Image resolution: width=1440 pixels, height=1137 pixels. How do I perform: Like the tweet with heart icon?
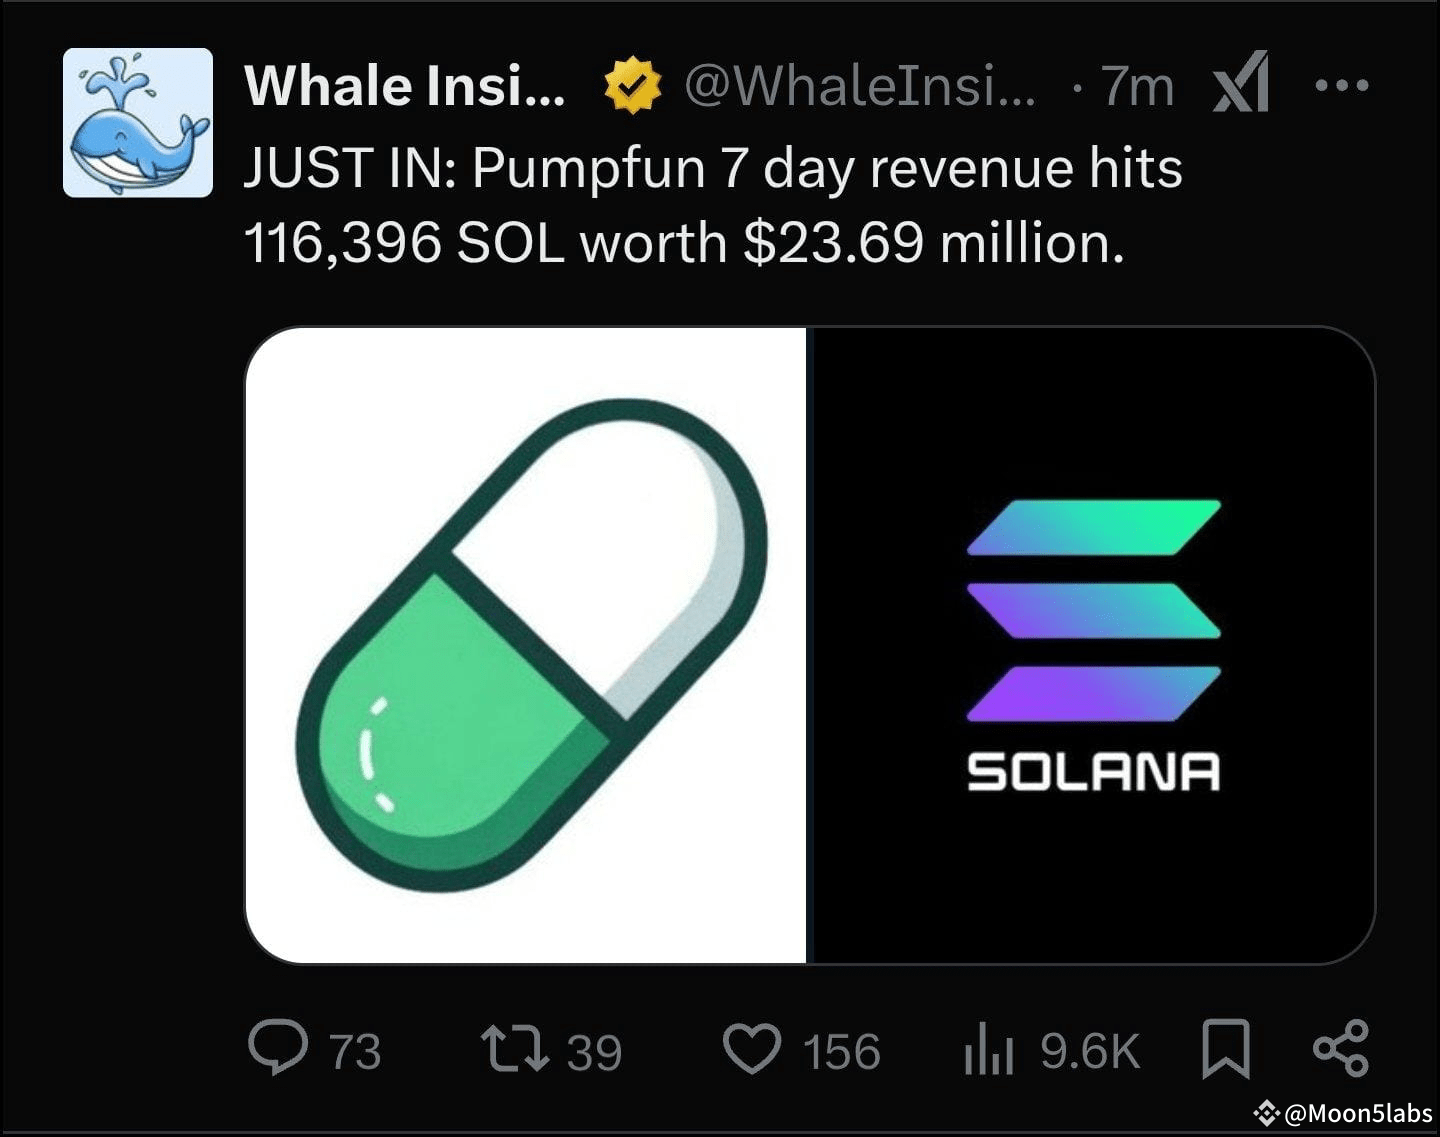click(751, 1050)
